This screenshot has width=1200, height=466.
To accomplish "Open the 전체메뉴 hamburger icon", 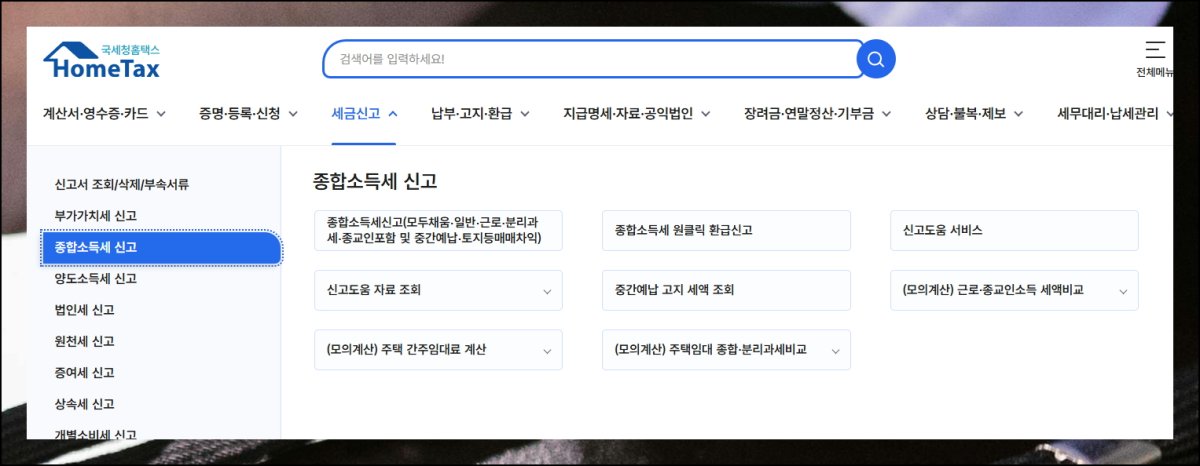I will 1155,50.
